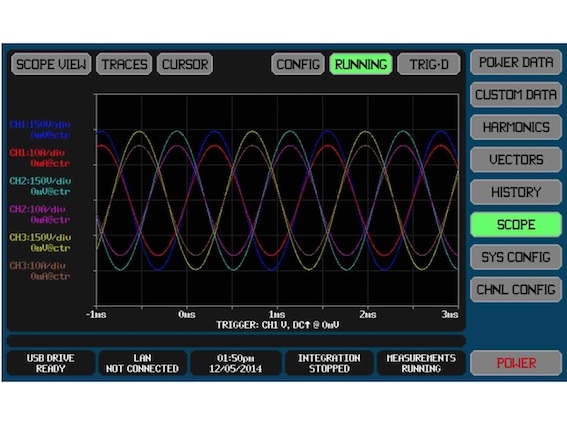The image size is (567, 425).
Task: Click the TRIGGER: CH1 V, DC text
Action: click(x=278, y=325)
